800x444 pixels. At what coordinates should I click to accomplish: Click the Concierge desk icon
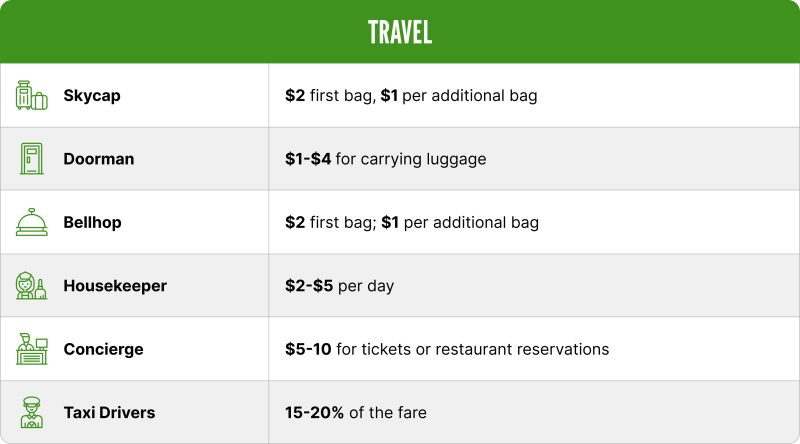coord(32,349)
